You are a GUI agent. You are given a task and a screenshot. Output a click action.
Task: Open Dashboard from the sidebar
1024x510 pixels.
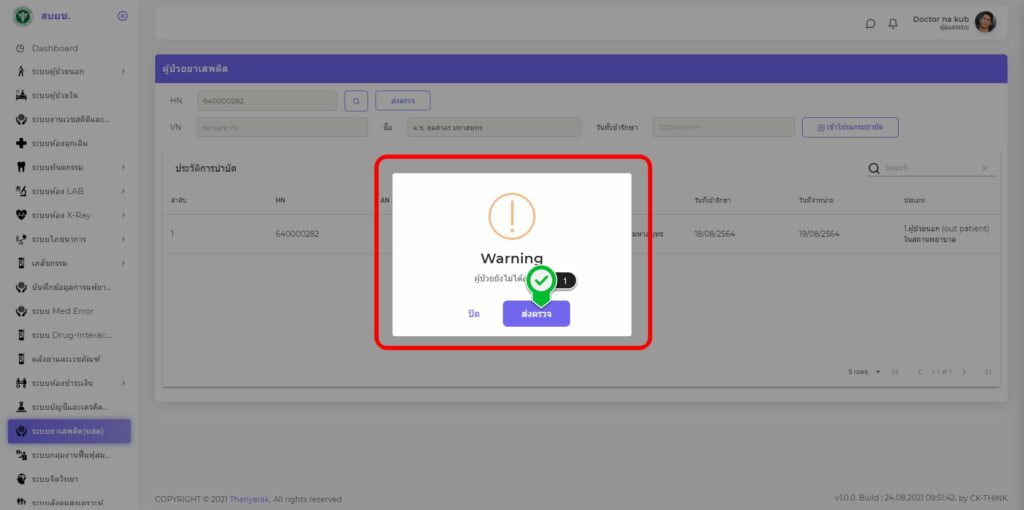[x=54, y=48]
